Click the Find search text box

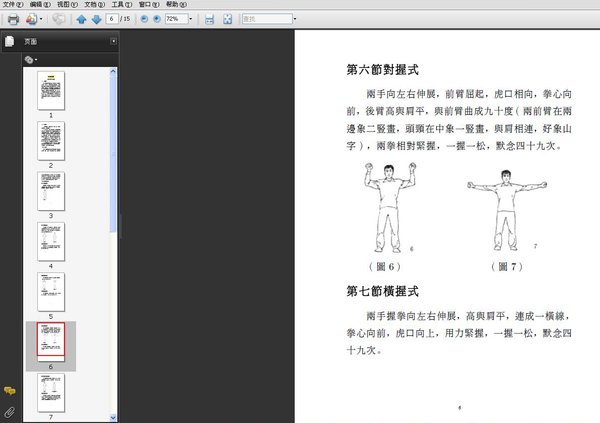tap(267, 19)
